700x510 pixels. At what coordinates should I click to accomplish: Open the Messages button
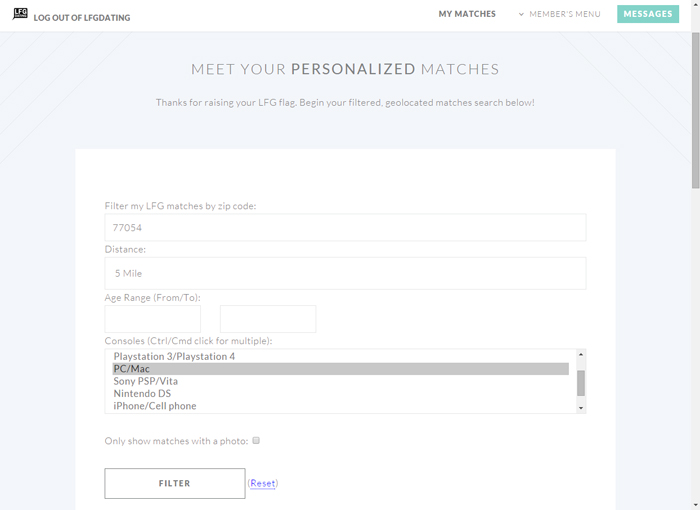click(x=648, y=14)
